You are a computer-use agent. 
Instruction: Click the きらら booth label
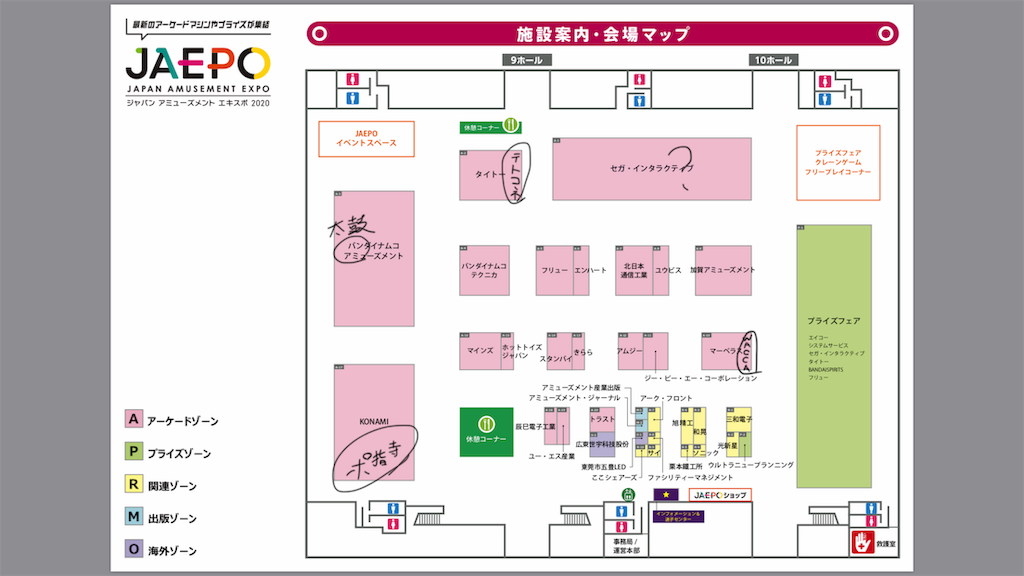point(583,352)
